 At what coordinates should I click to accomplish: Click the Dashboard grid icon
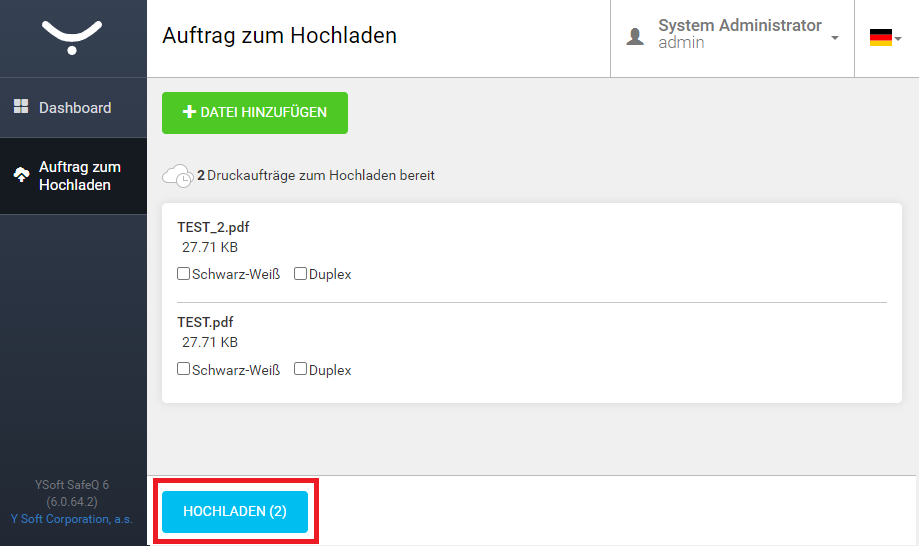(x=21, y=106)
